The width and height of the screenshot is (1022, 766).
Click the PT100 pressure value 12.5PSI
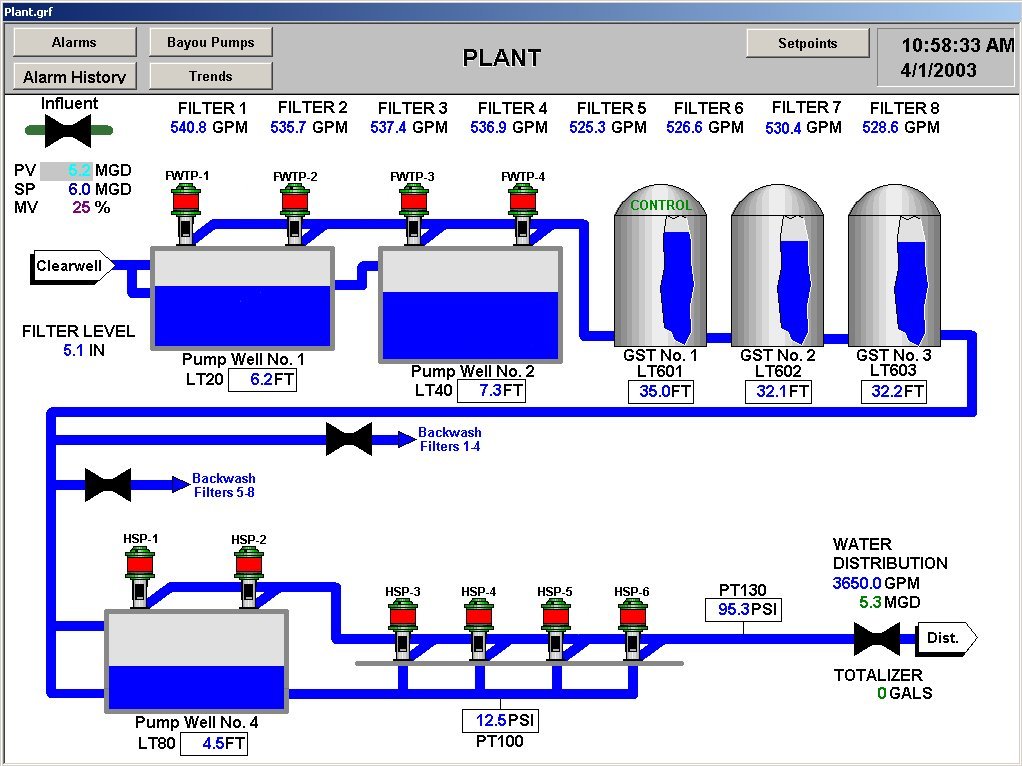click(501, 720)
